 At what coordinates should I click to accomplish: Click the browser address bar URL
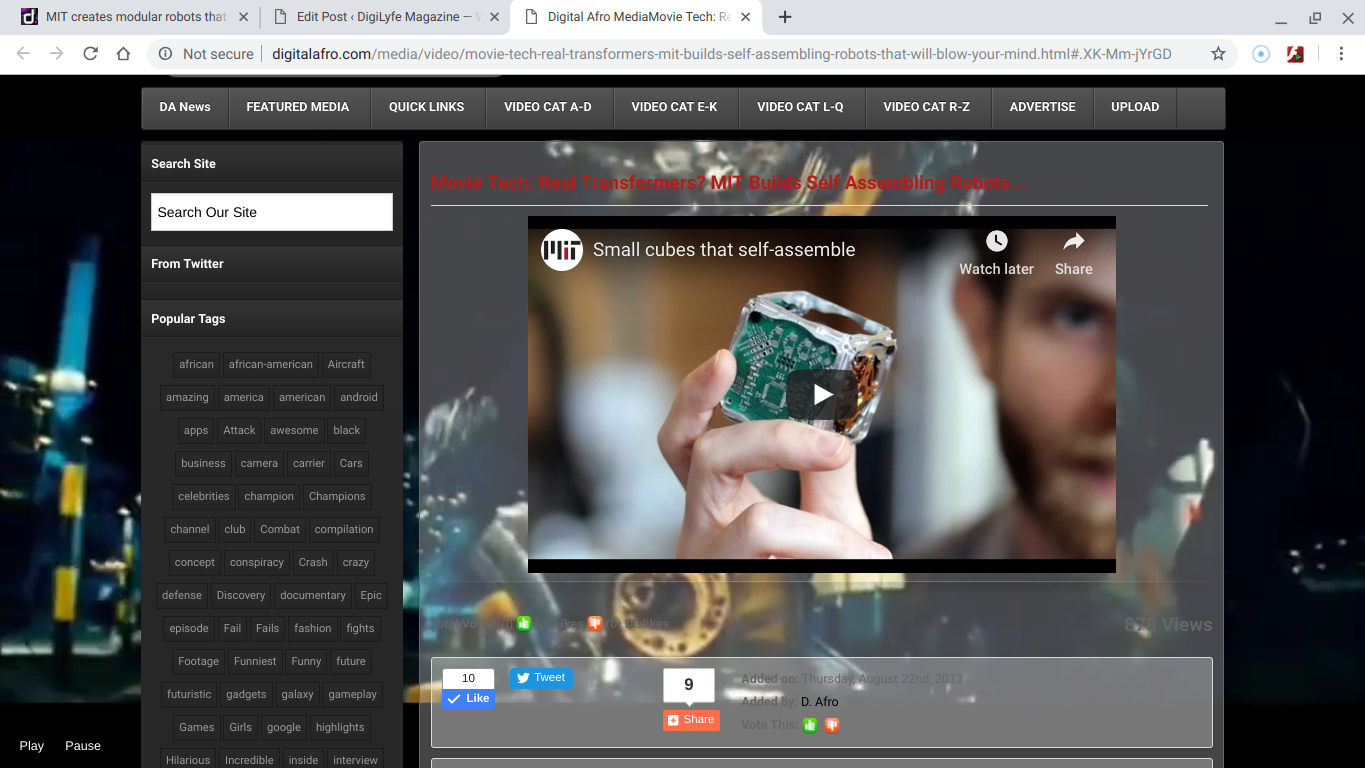coord(721,54)
